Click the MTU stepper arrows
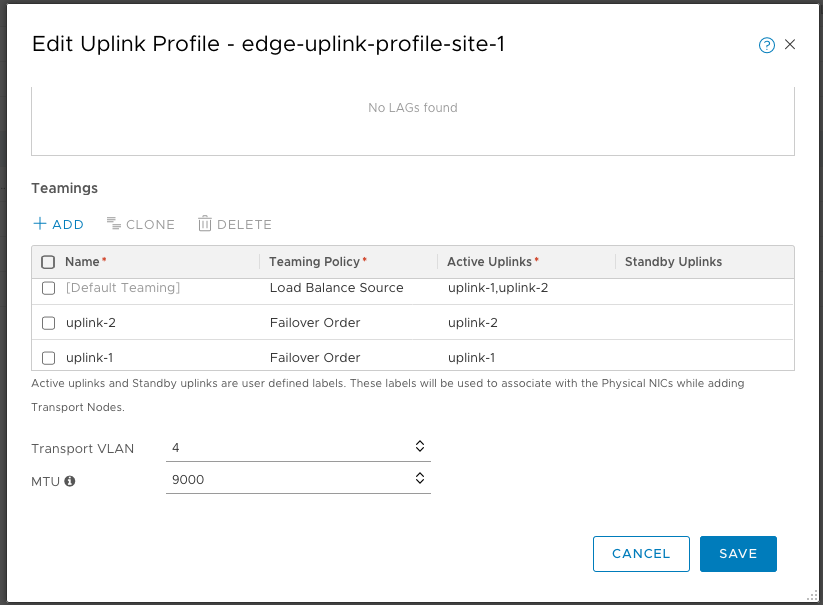This screenshot has width=823, height=605. point(420,479)
